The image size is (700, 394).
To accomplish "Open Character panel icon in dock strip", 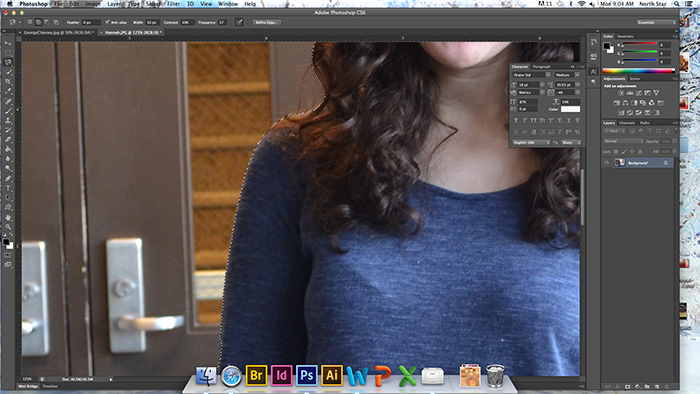I will tap(593, 71).
